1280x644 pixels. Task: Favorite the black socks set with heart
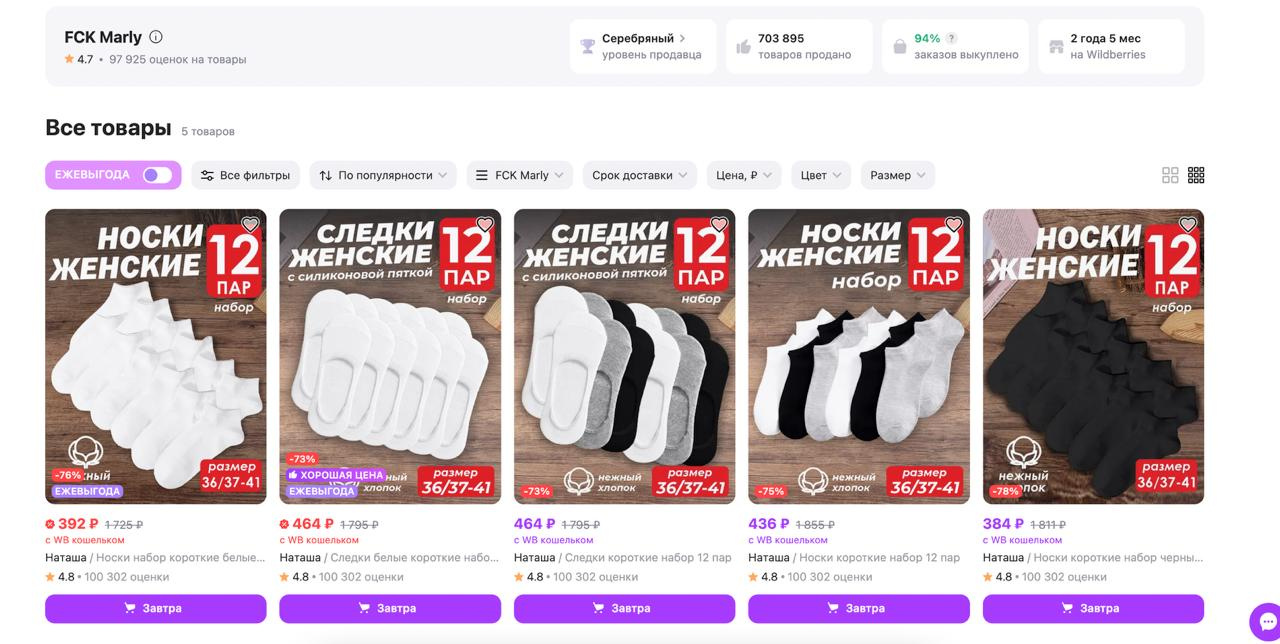[x=1188, y=225]
